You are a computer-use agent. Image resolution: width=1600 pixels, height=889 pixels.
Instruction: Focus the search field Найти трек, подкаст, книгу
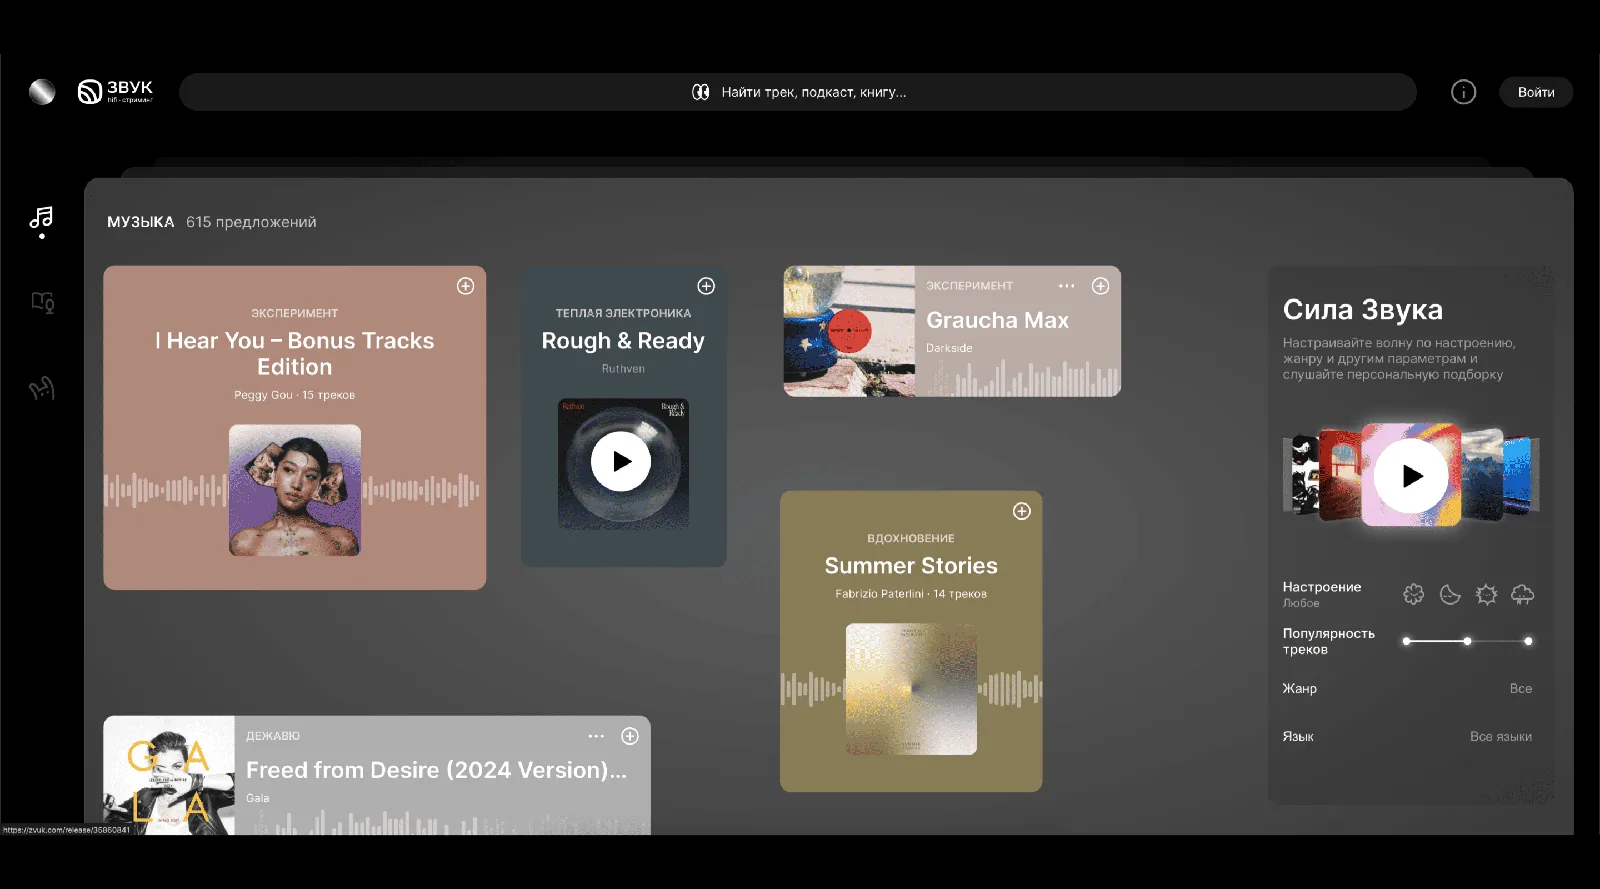[x=798, y=92]
